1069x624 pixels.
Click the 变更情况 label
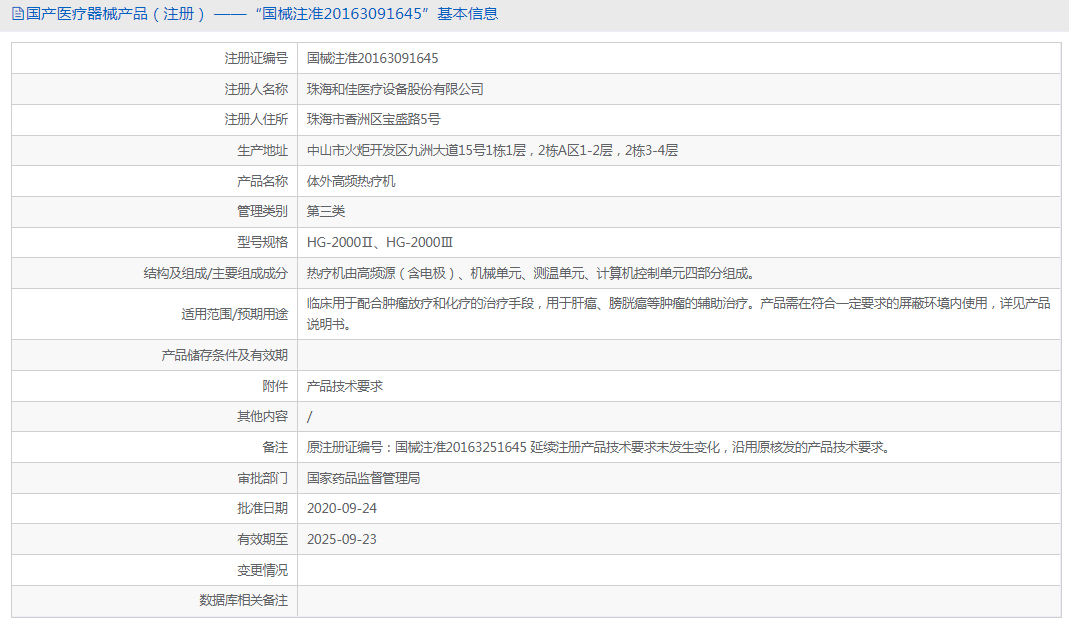[262, 570]
